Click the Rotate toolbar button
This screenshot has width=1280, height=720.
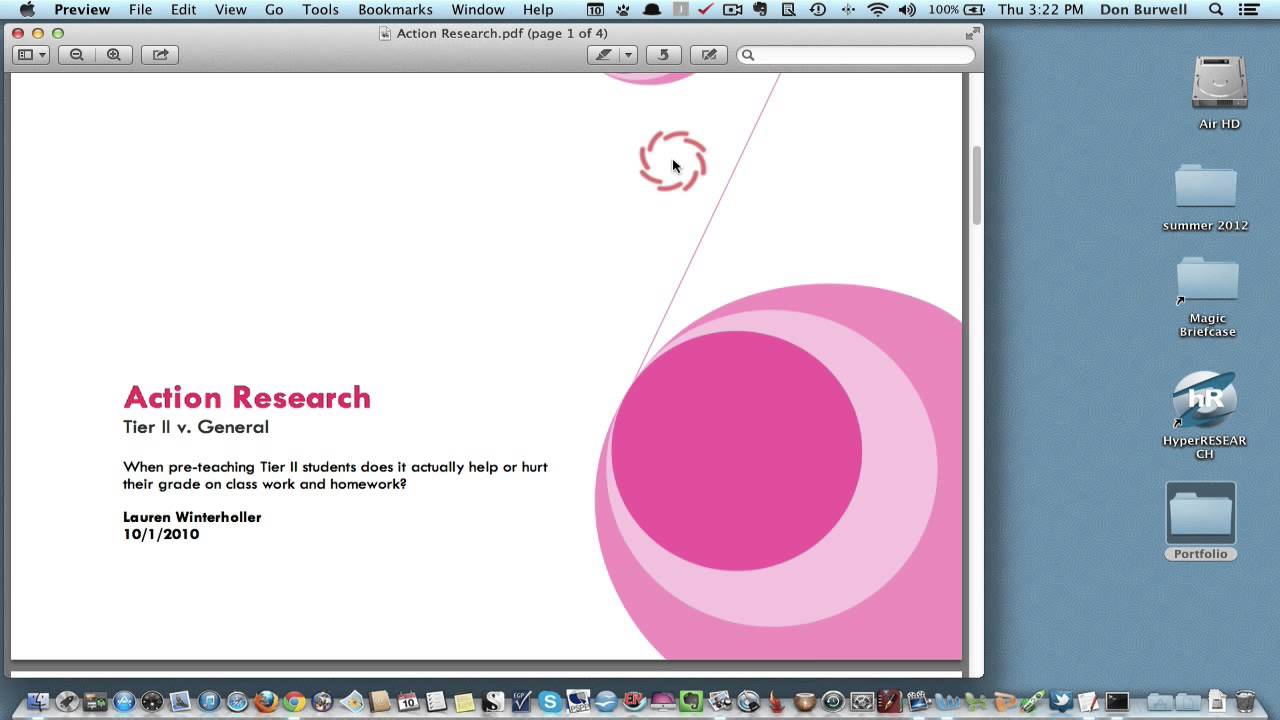click(x=662, y=55)
